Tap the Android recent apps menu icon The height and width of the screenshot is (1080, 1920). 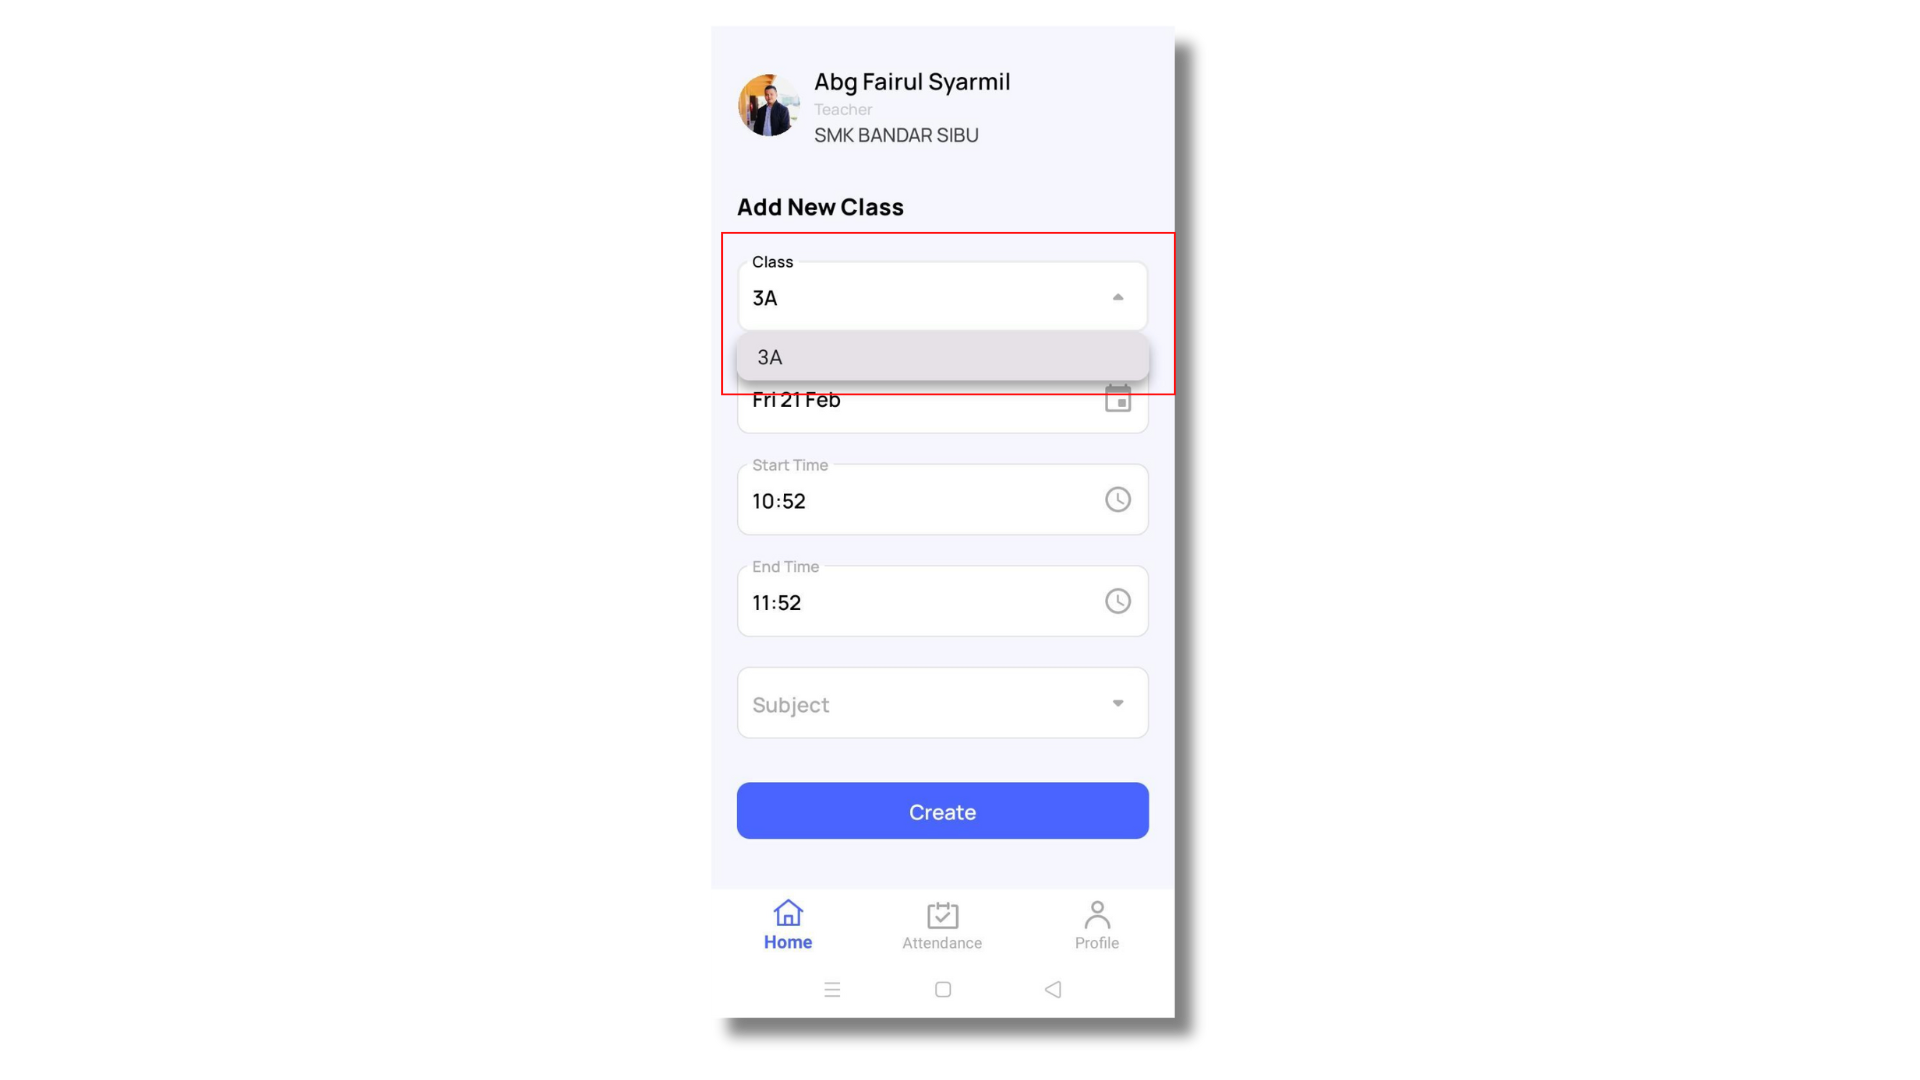click(832, 989)
